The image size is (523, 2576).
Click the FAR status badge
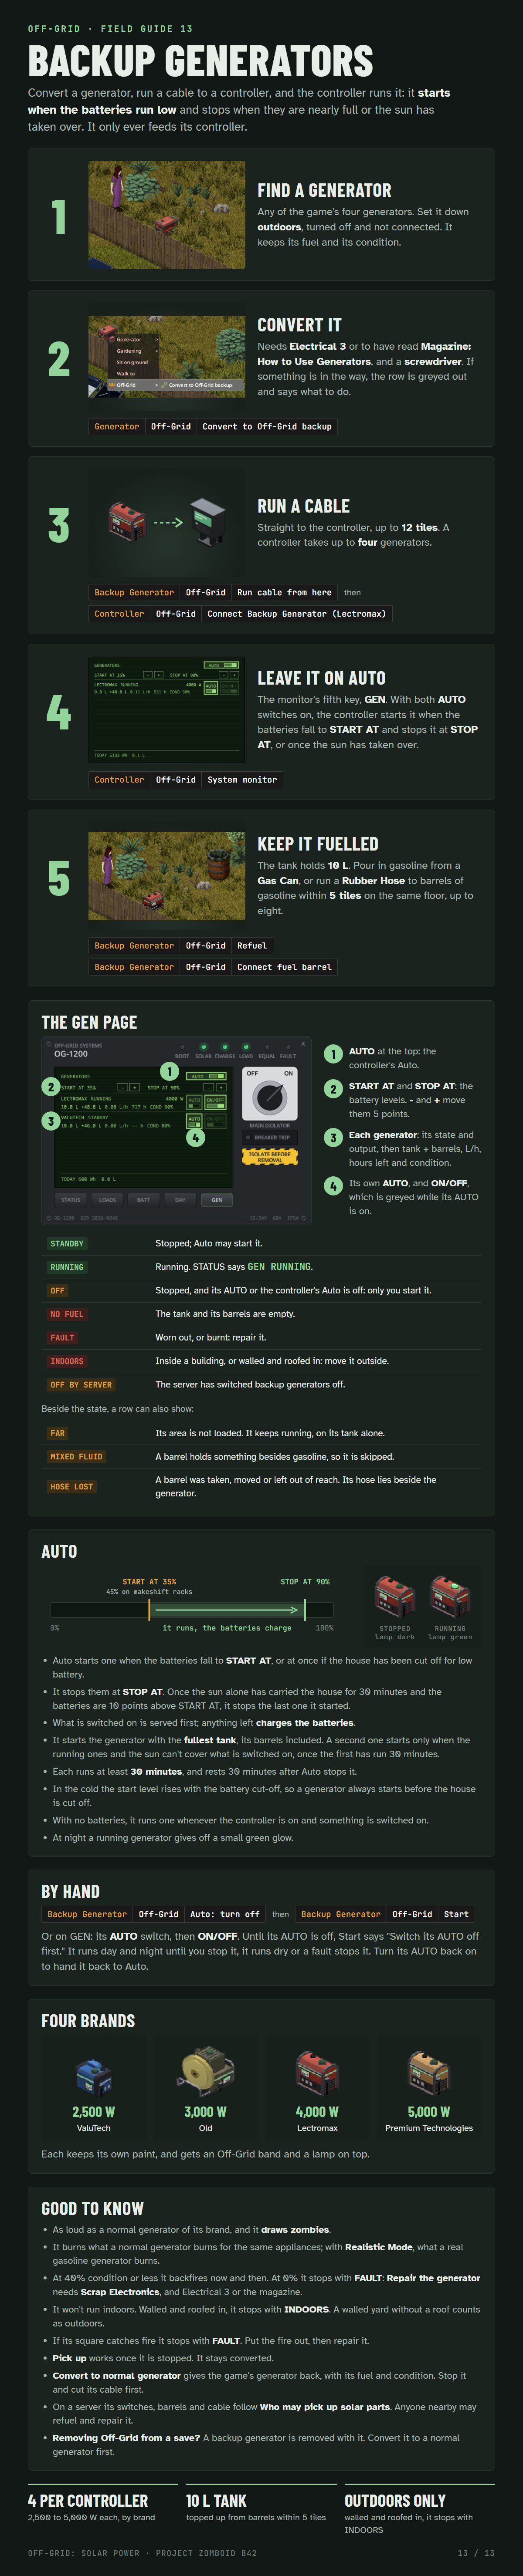(x=57, y=1433)
